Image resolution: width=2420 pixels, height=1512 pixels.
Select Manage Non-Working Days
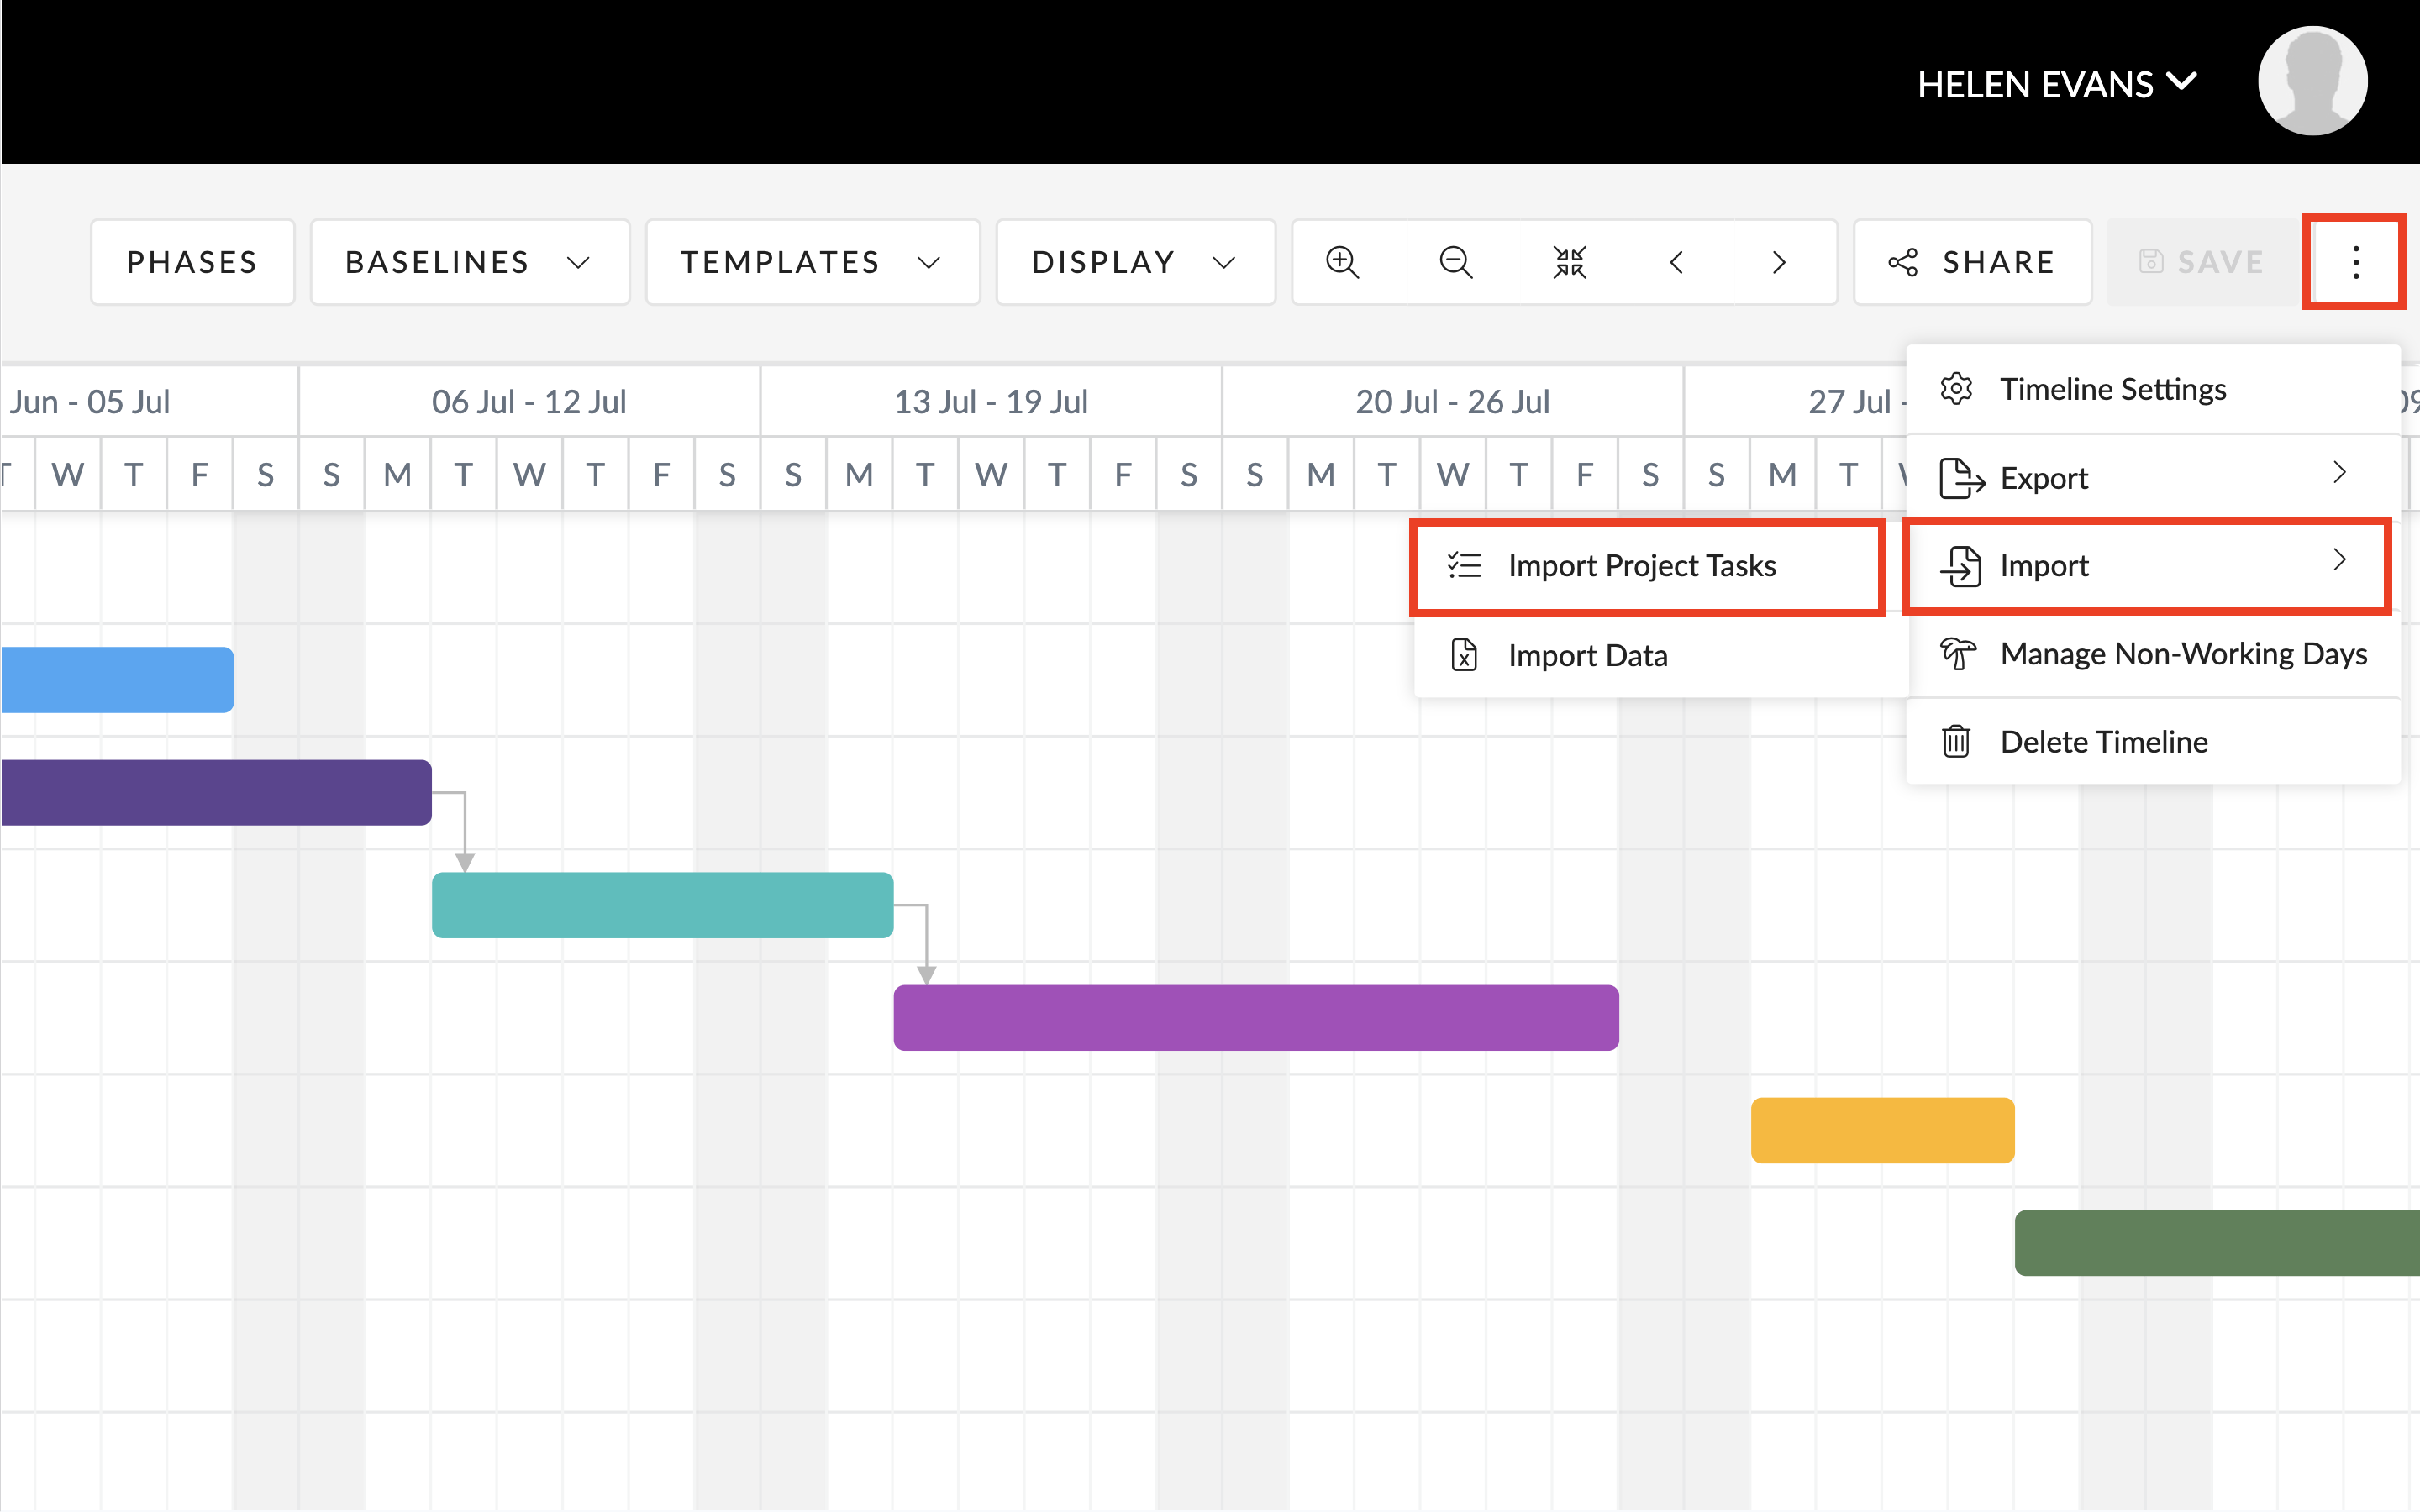2182,654
